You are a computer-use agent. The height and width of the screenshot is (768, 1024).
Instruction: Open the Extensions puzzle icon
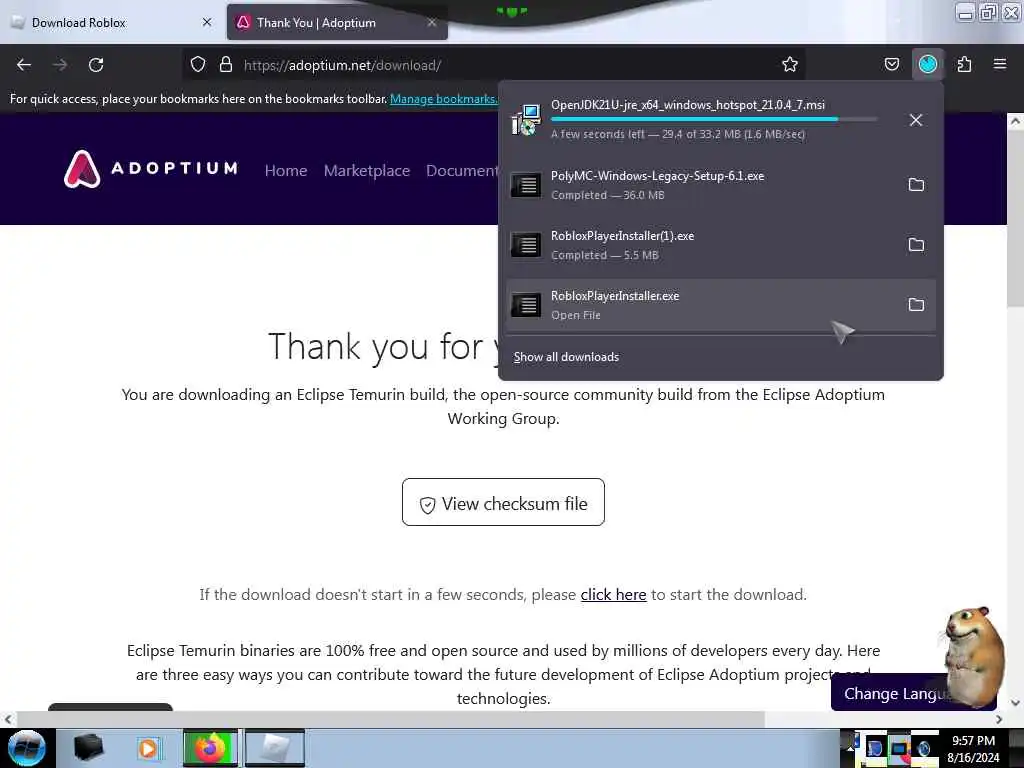[964, 65]
